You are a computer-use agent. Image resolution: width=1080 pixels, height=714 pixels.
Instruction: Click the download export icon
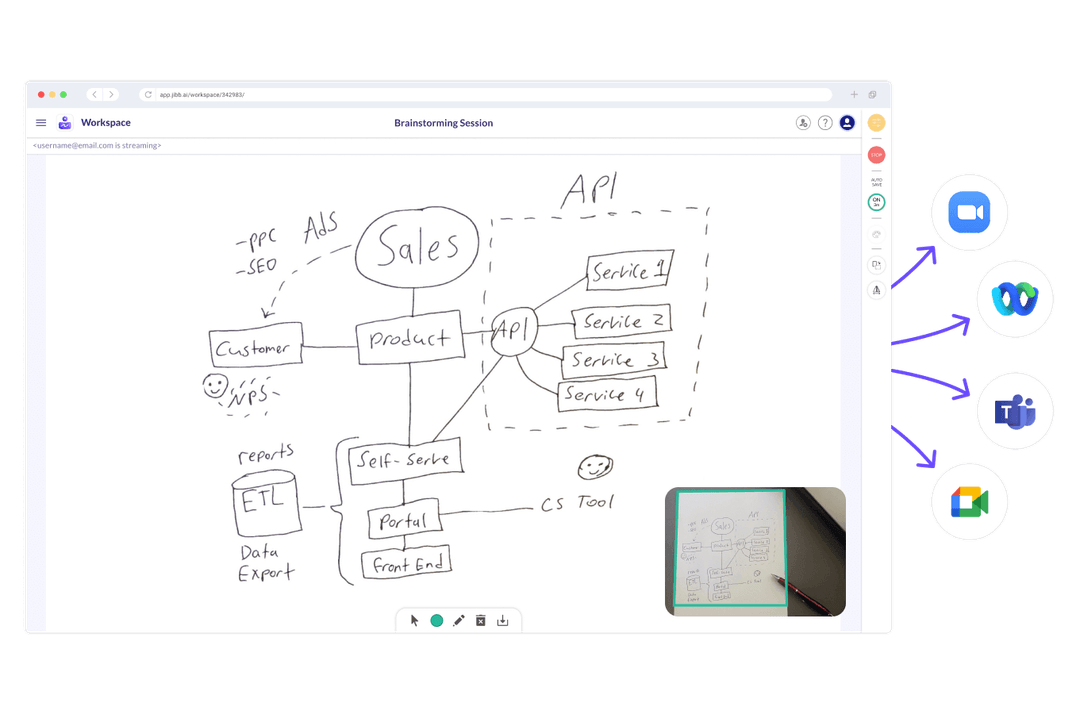(503, 620)
